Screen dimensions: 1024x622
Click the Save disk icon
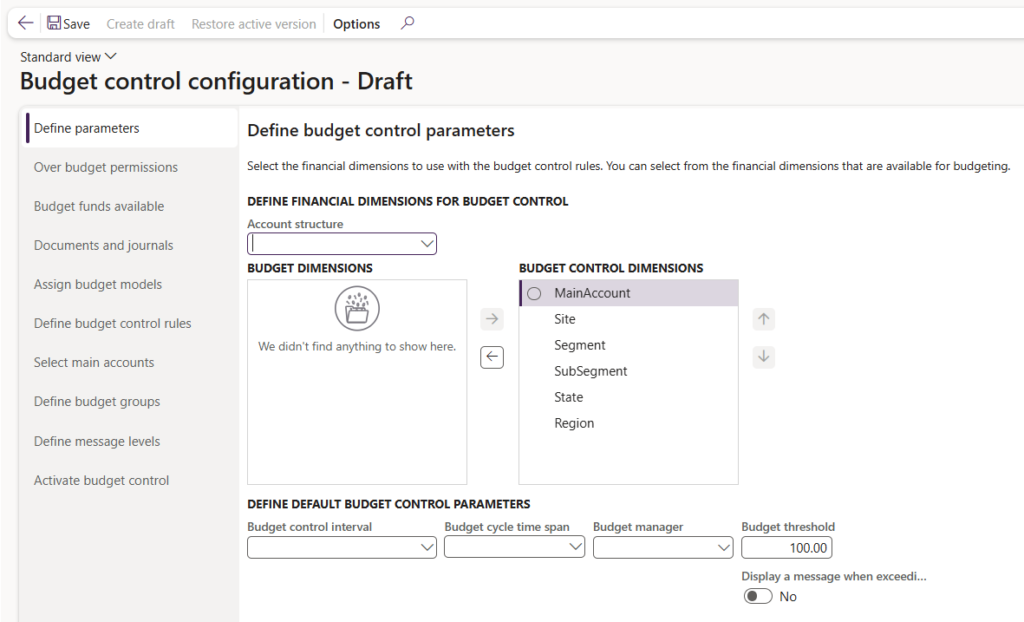(x=54, y=23)
